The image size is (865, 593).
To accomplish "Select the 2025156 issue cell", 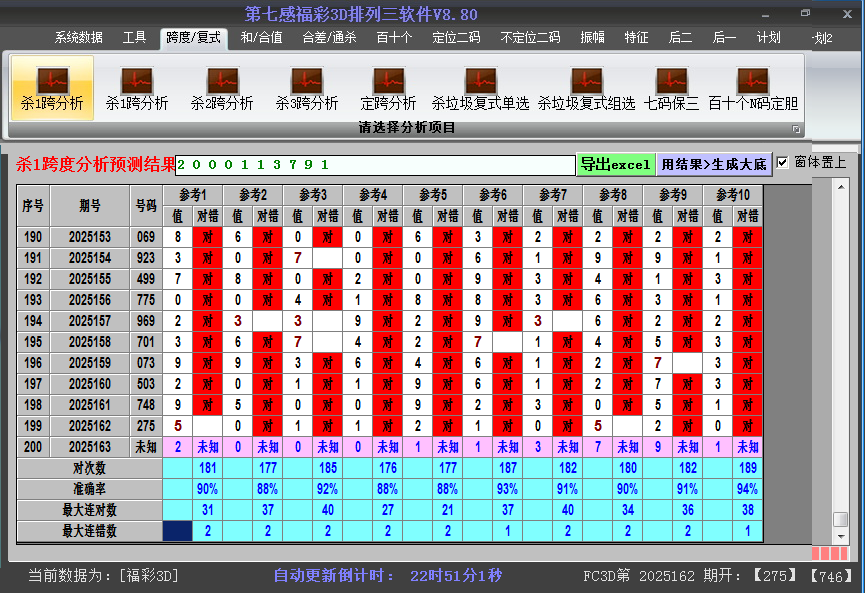I will click(x=90, y=300).
